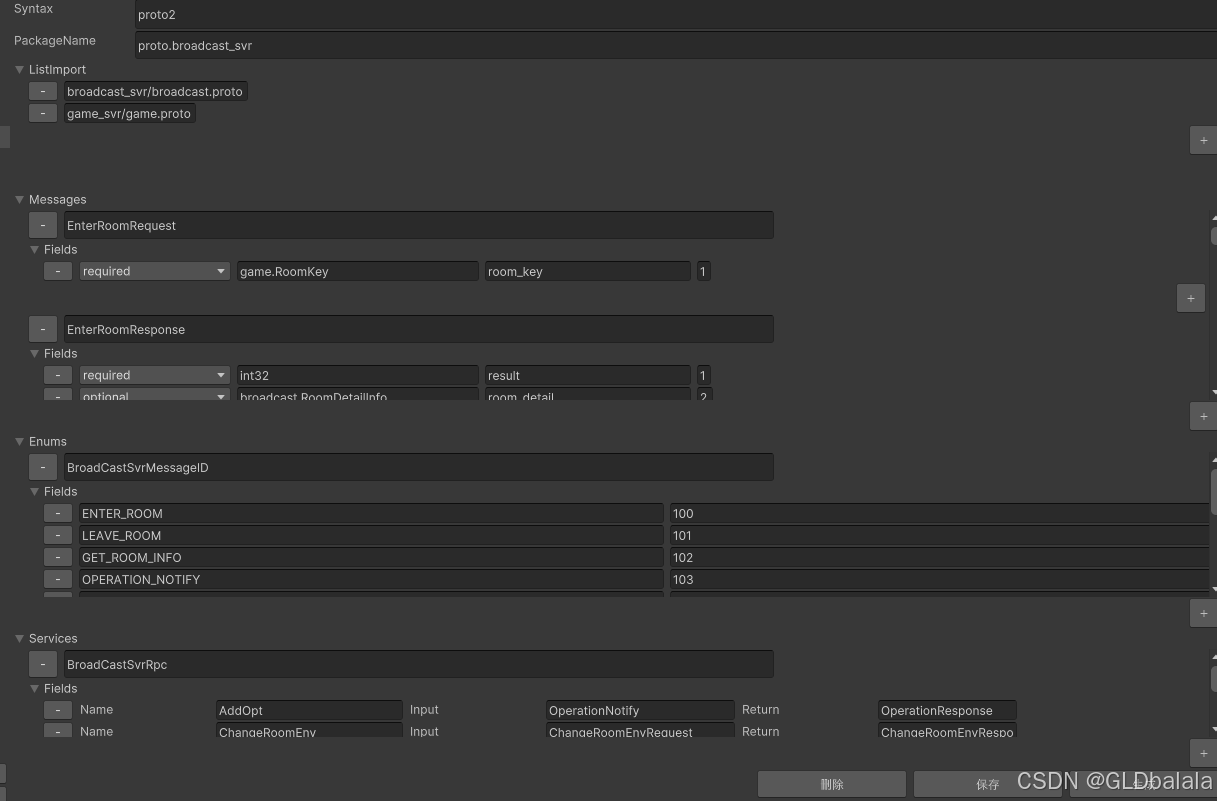Click the 删除 delete button
Viewport: 1217px width, 801px height.
[x=832, y=784]
